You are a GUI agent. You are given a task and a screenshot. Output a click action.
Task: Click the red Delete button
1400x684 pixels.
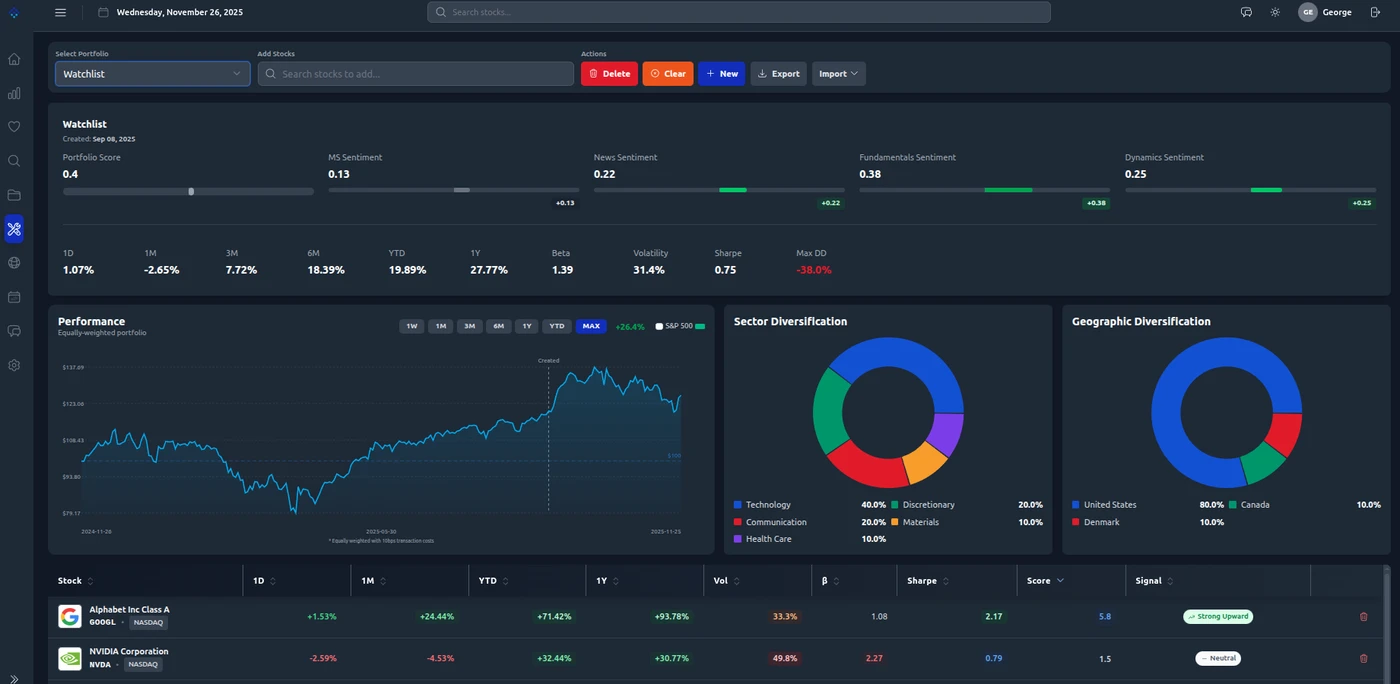609,73
